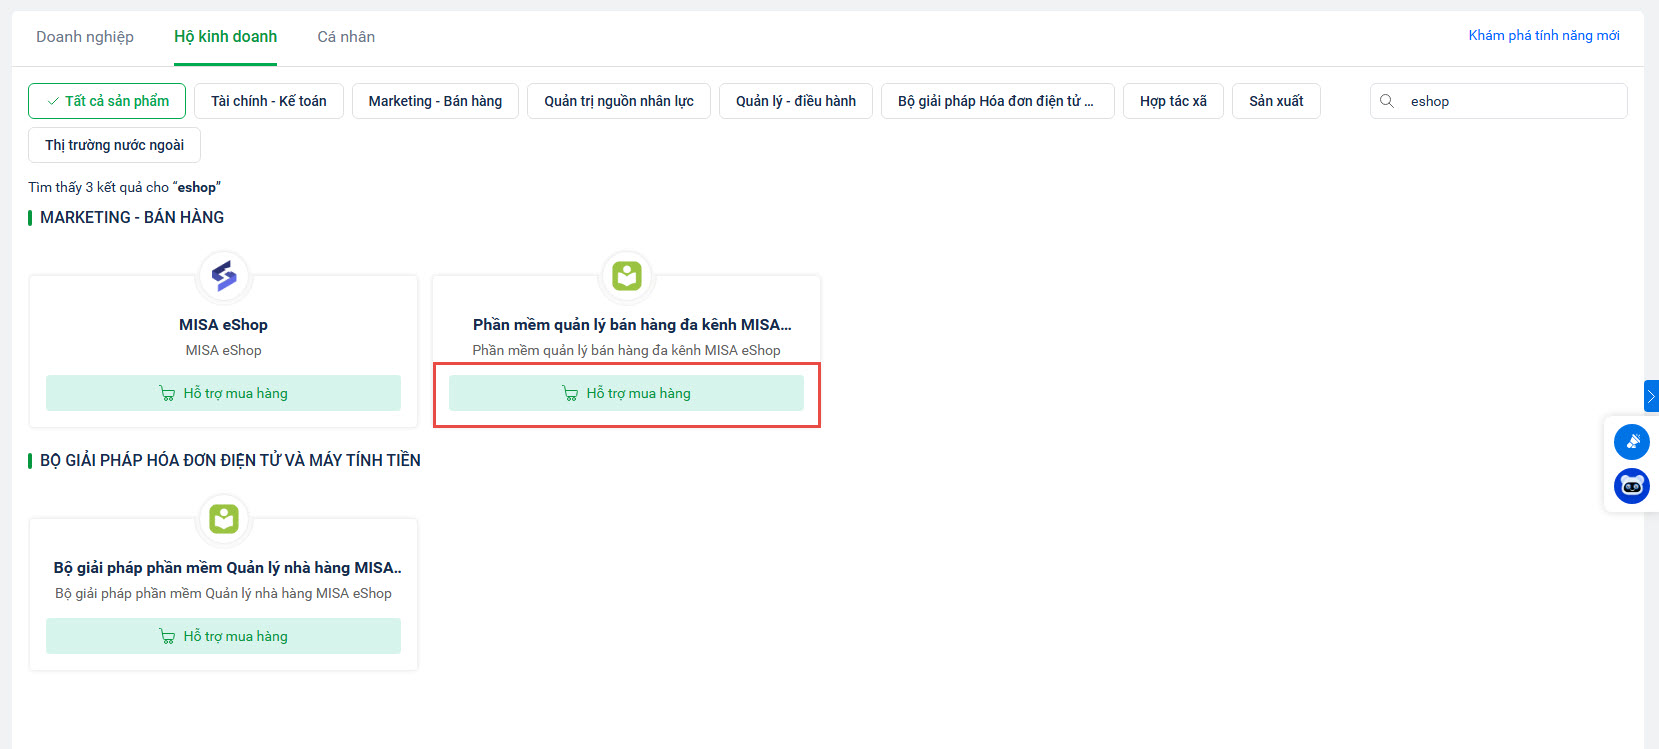Filter by Sản xuất
The width and height of the screenshot is (1659, 749).
coord(1276,101)
